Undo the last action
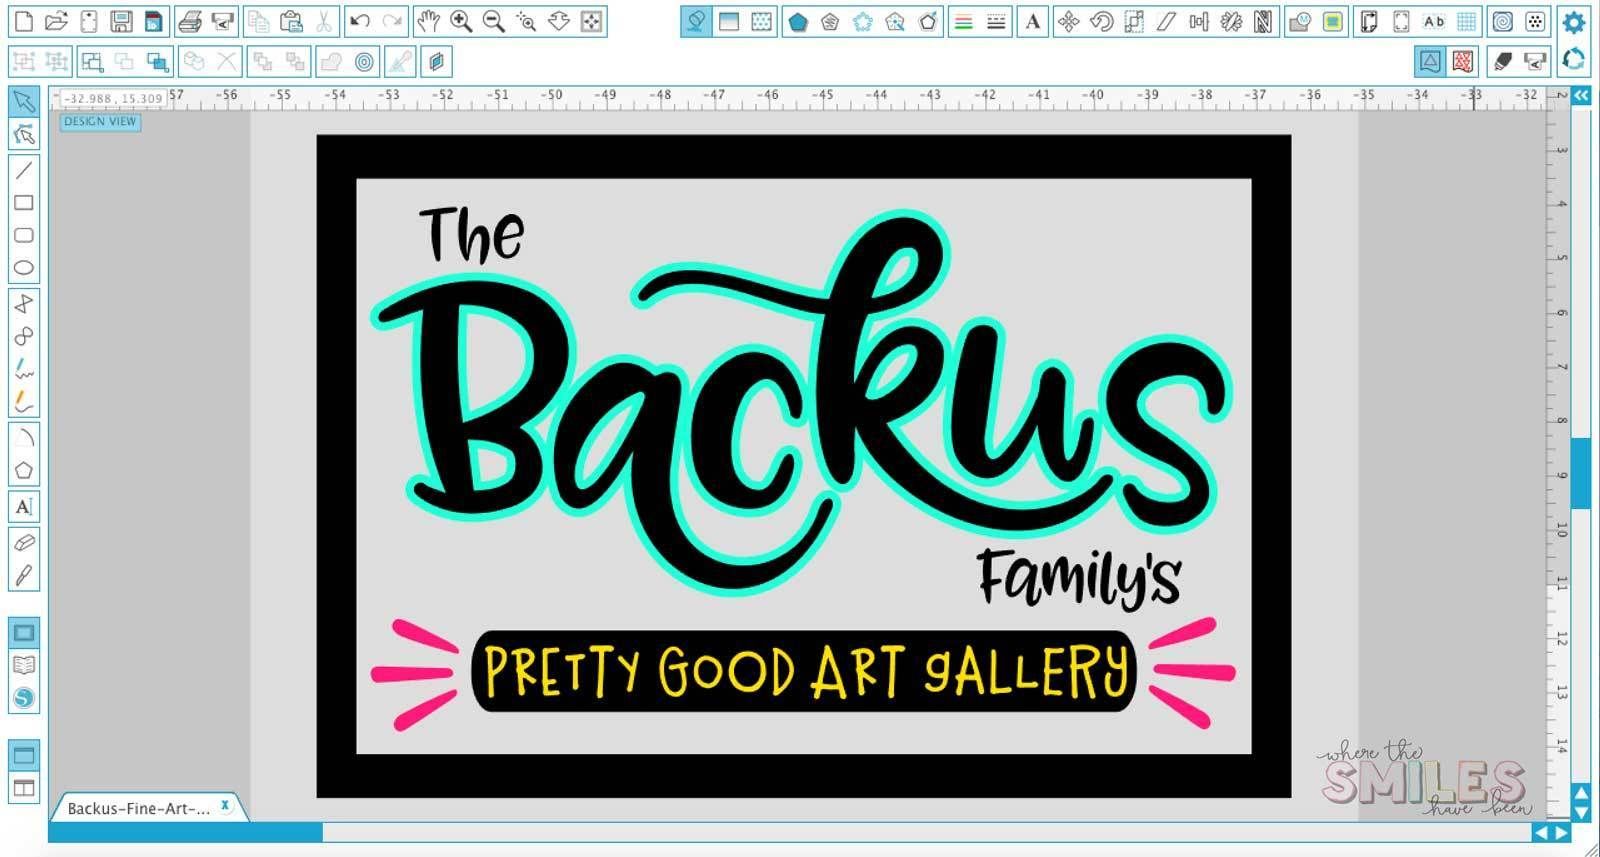 360,21
